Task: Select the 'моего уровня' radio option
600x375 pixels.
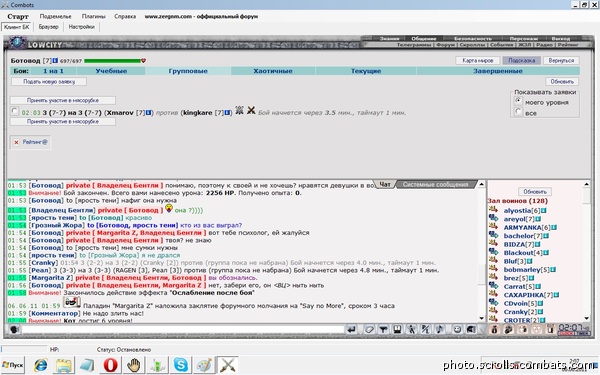Action: pos(518,101)
